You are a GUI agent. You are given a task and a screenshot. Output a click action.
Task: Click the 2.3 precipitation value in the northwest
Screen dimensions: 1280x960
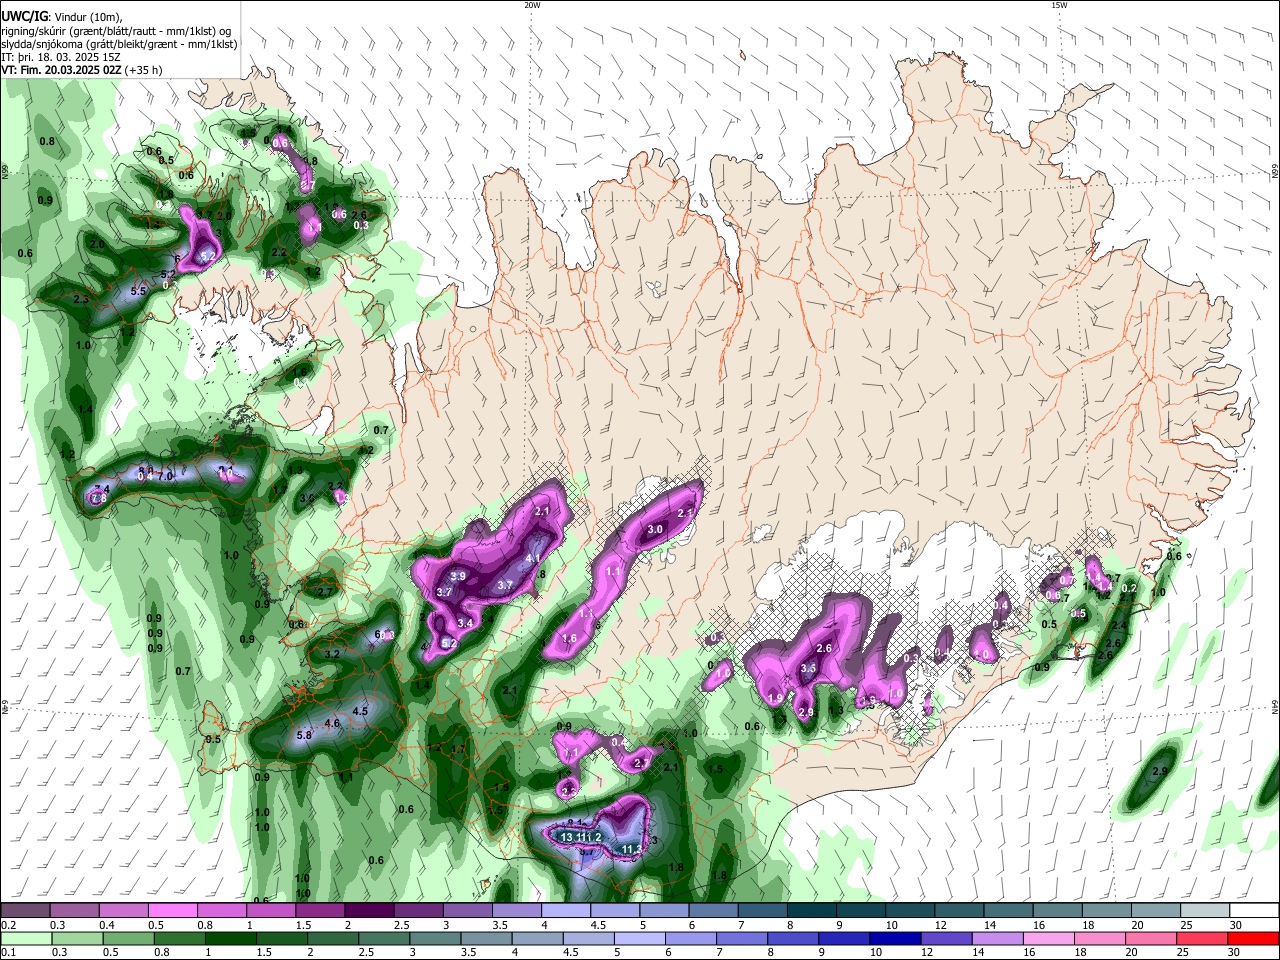coord(81,299)
